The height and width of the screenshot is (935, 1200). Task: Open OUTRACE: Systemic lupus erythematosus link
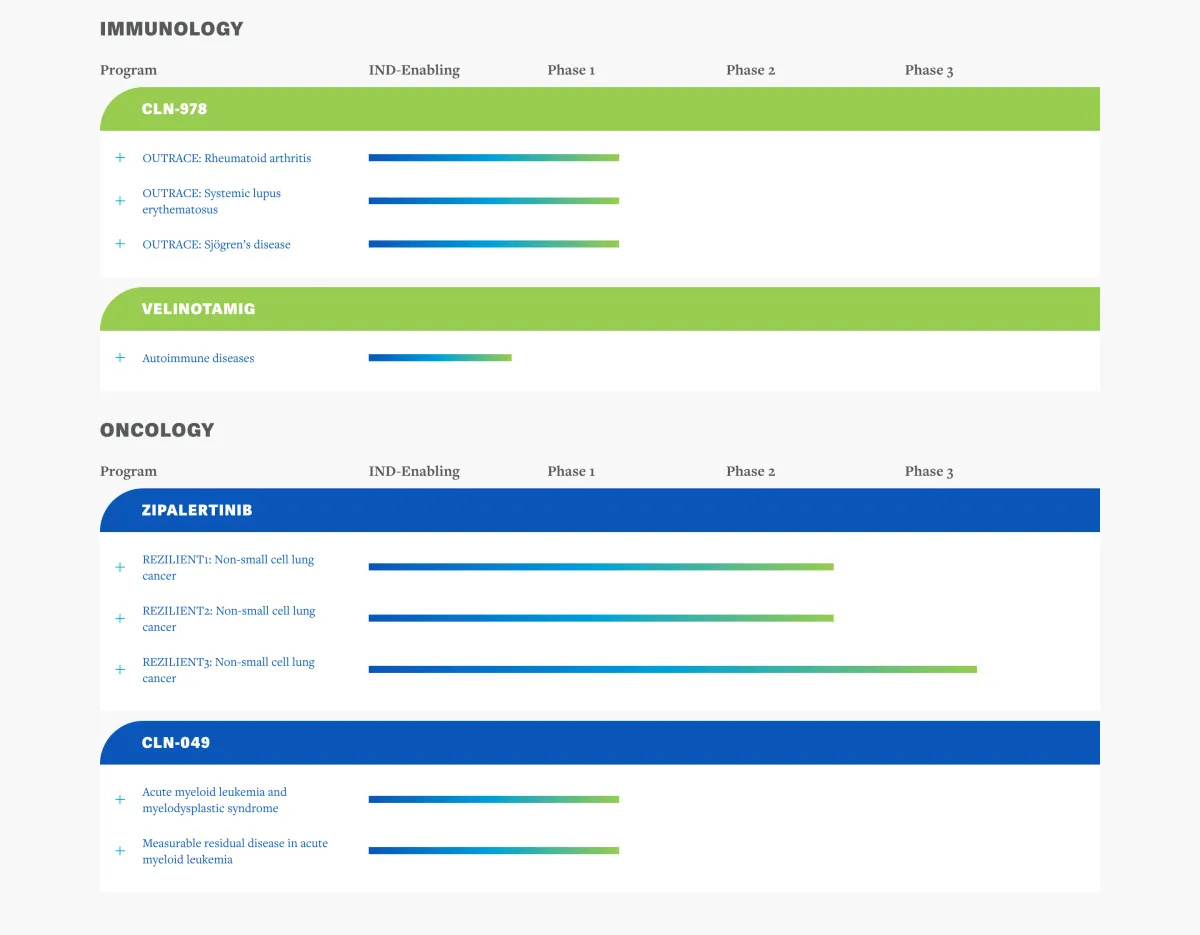pos(211,201)
